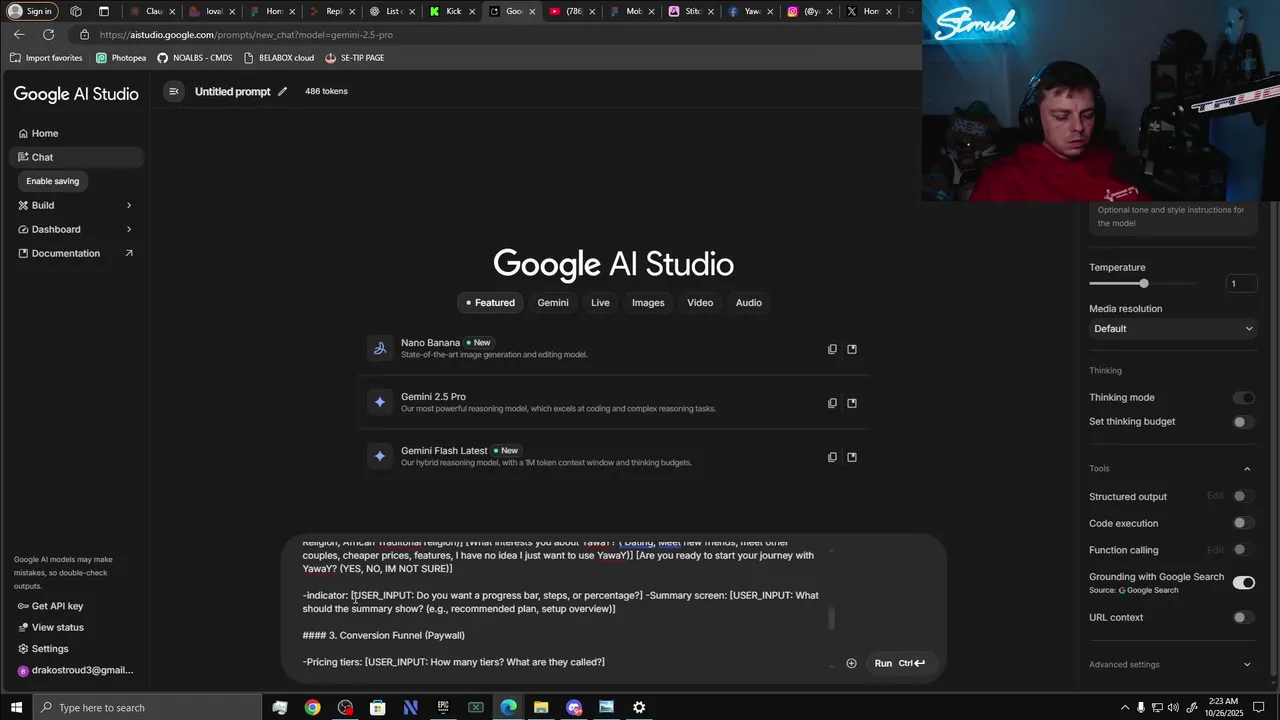Toggle Thinking mode switch
The image size is (1280, 720).
click(1244, 398)
